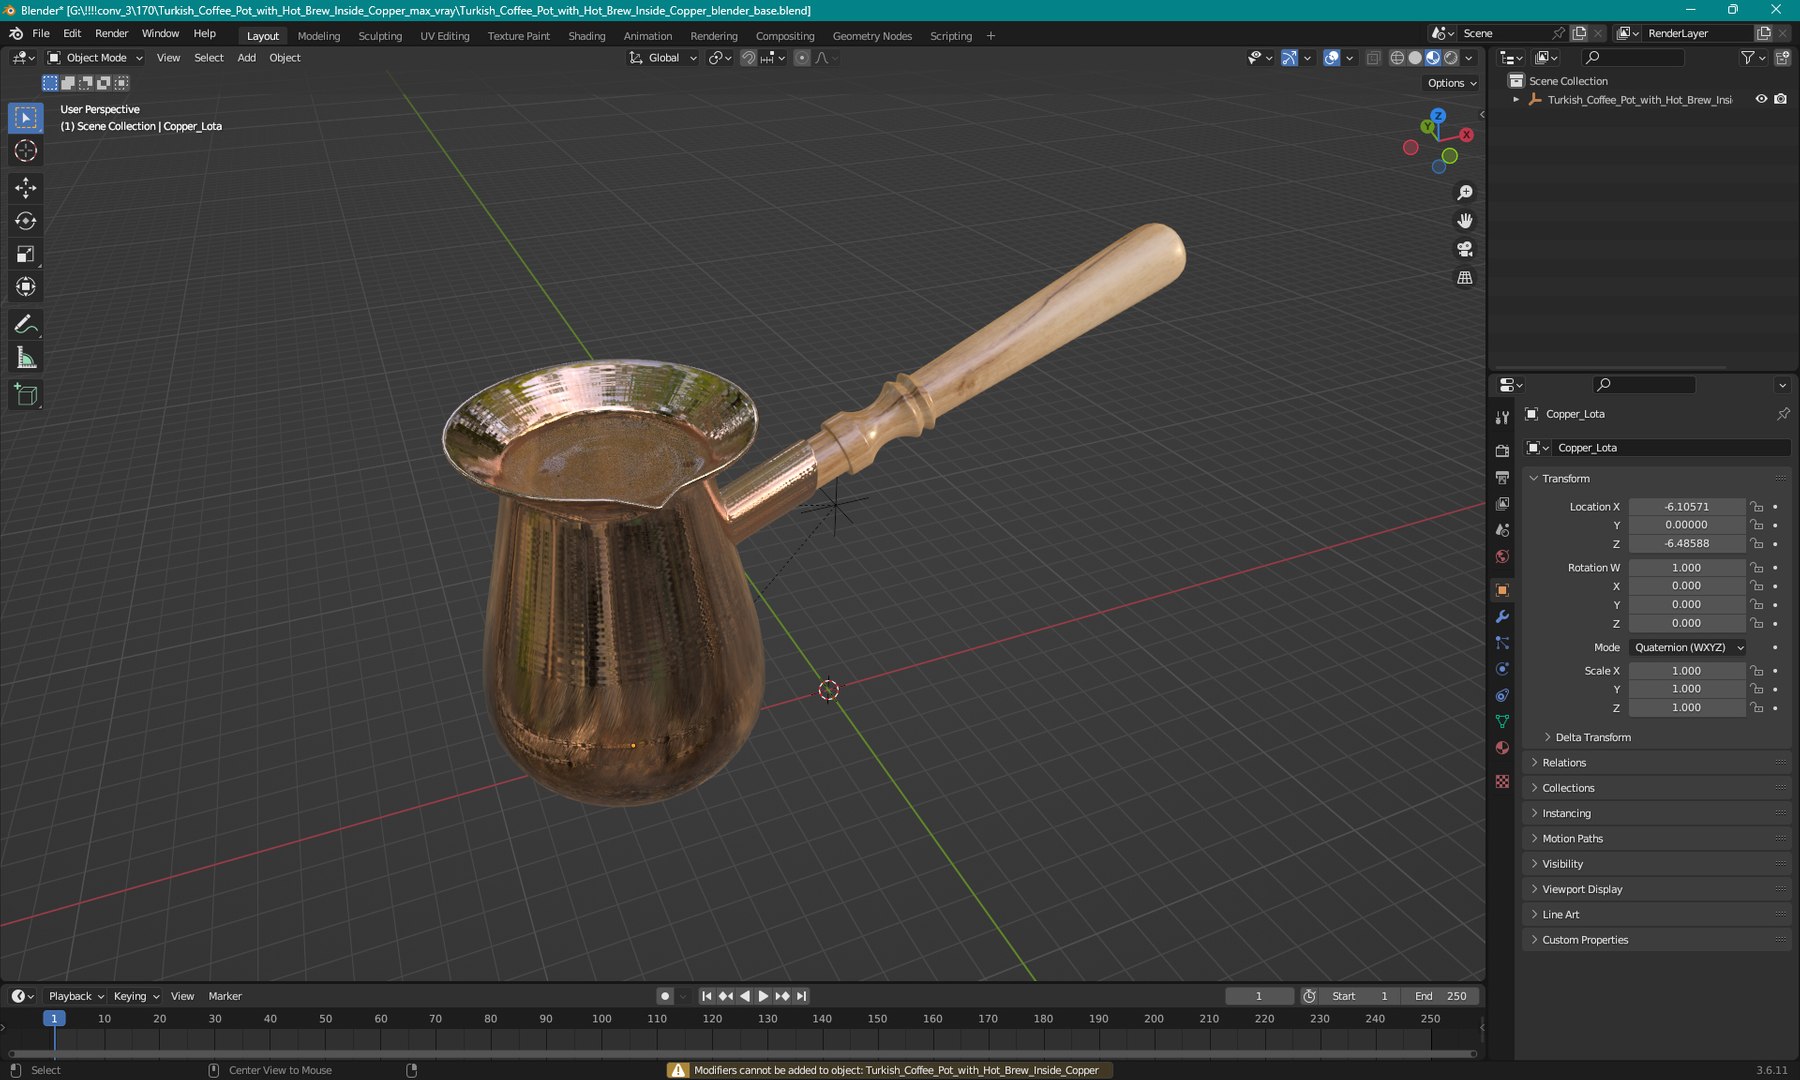
Task: Open the viewport Options dropdown
Action: (x=1452, y=83)
